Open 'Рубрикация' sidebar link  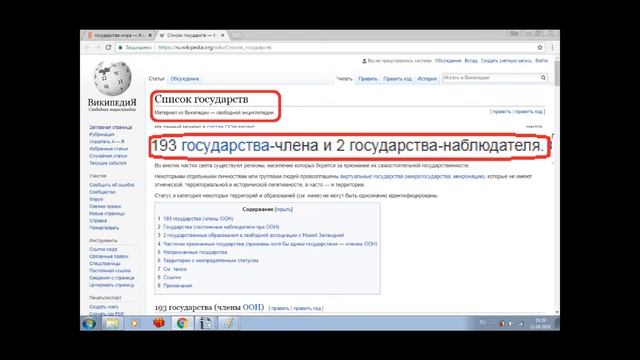(x=102, y=134)
